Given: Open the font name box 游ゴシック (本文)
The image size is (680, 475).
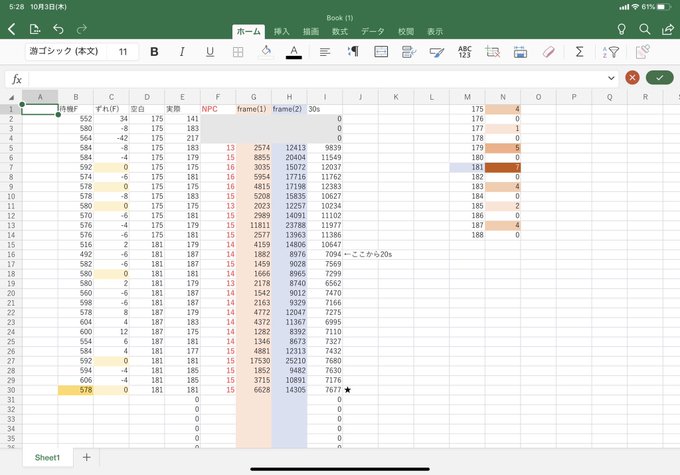Looking at the screenshot, I should [x=64, y=51].
